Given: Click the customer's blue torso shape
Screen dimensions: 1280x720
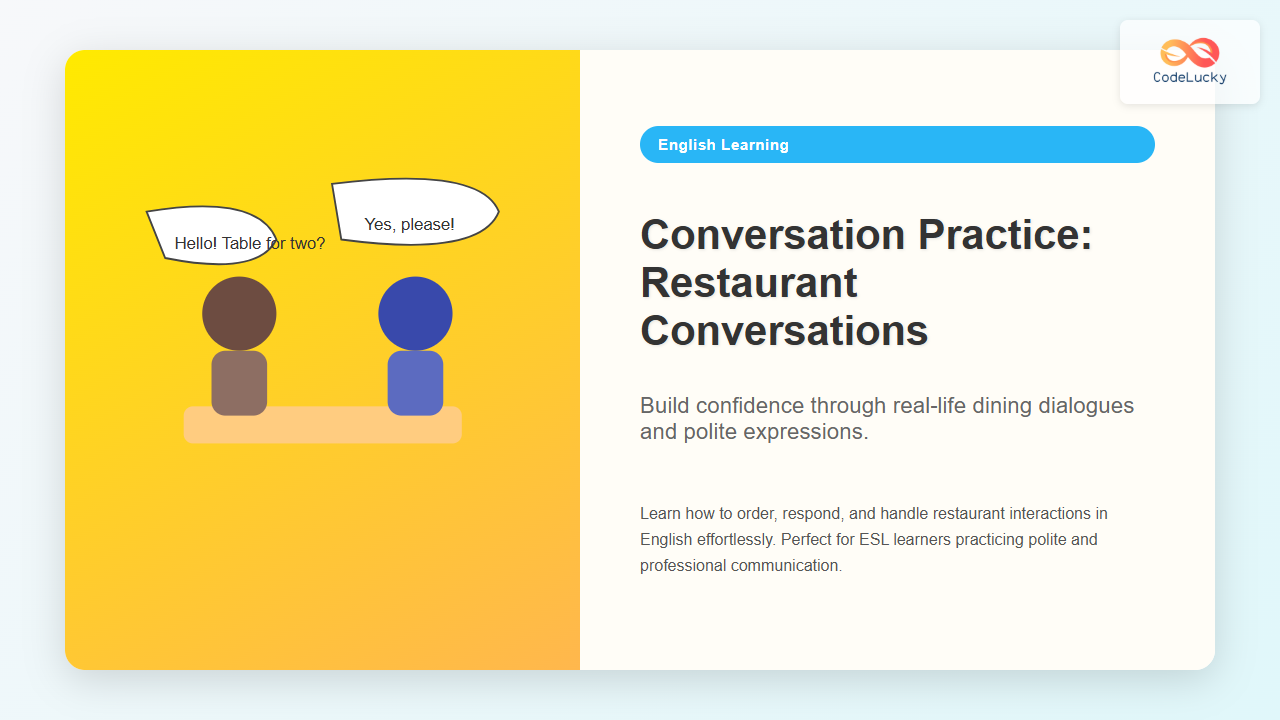Looking at the screenshot, I should (x=415, y=383).
